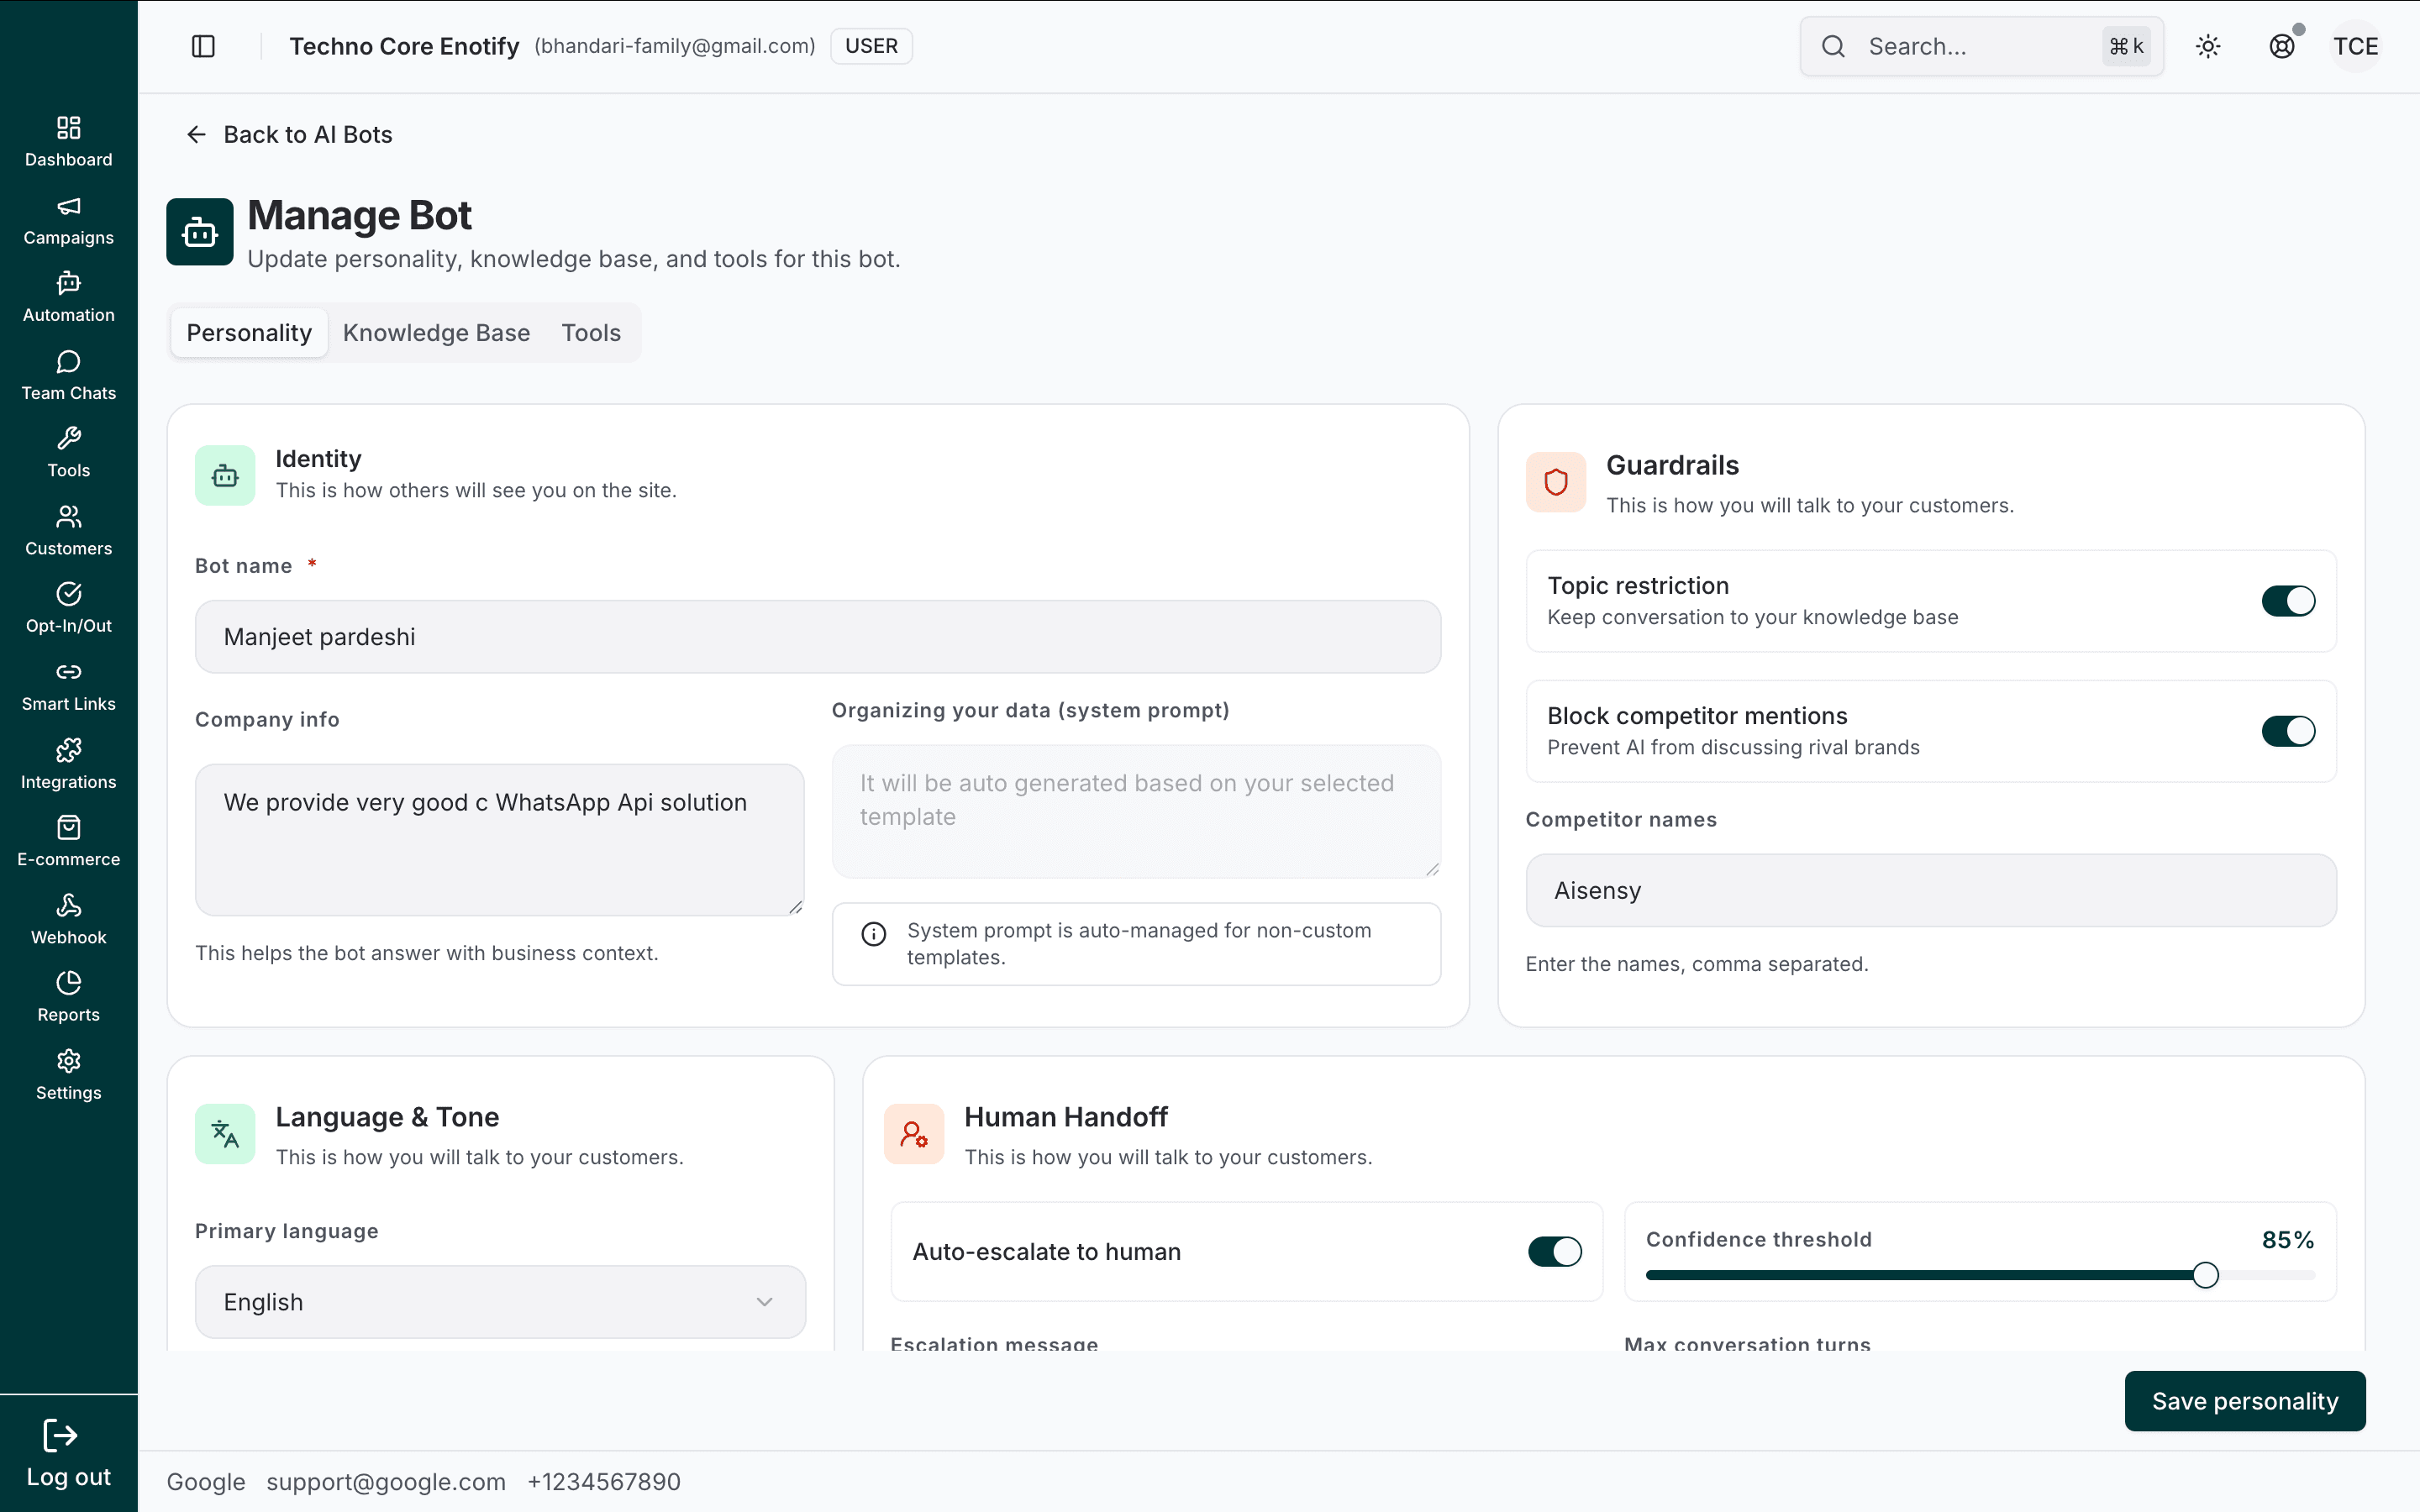
Task: Click the Human Handoff user icon
Action: click(914, 1134)
